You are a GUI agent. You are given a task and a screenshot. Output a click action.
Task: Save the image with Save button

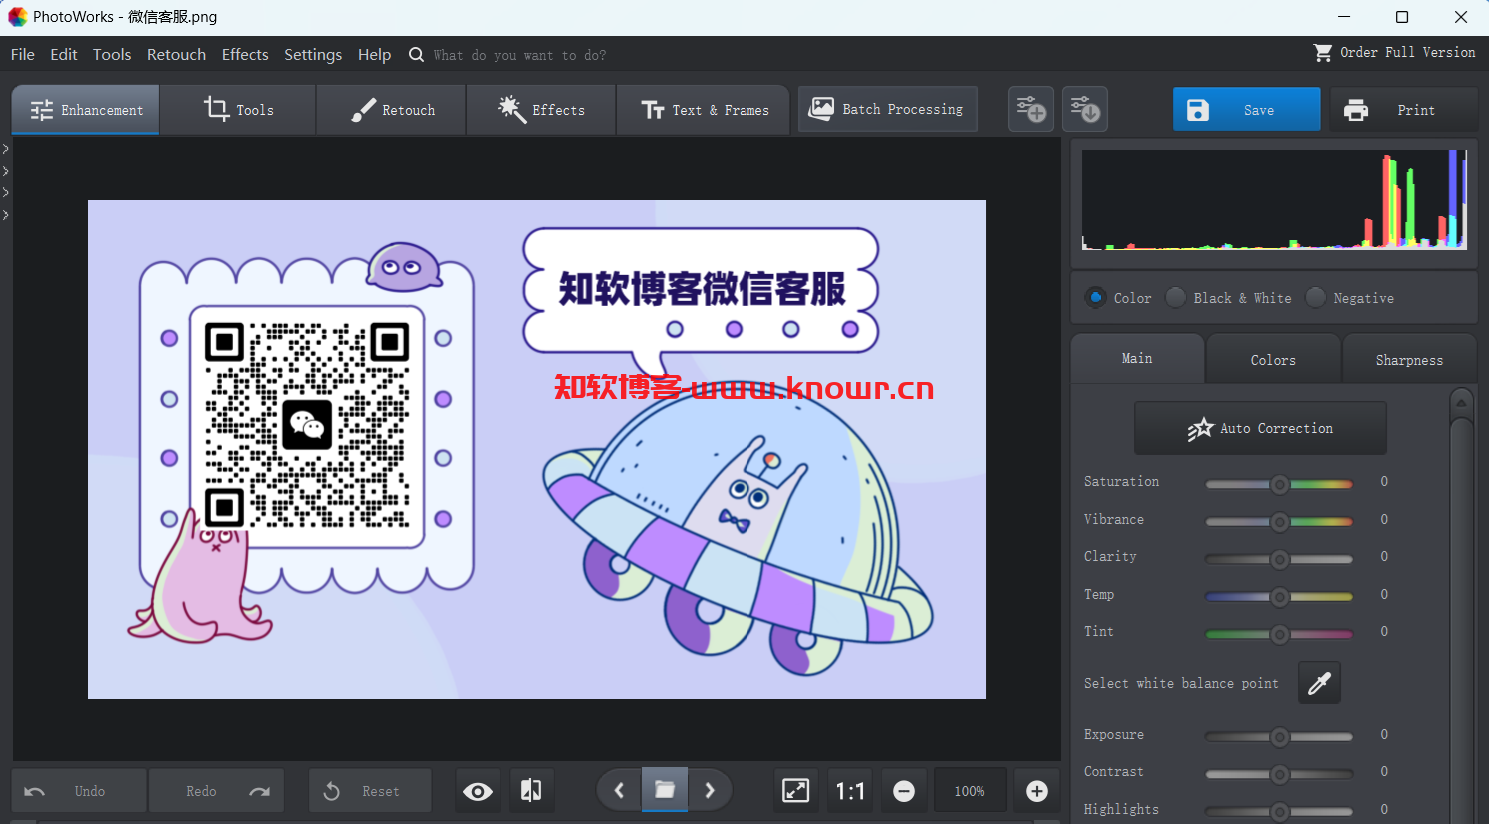1246,110
